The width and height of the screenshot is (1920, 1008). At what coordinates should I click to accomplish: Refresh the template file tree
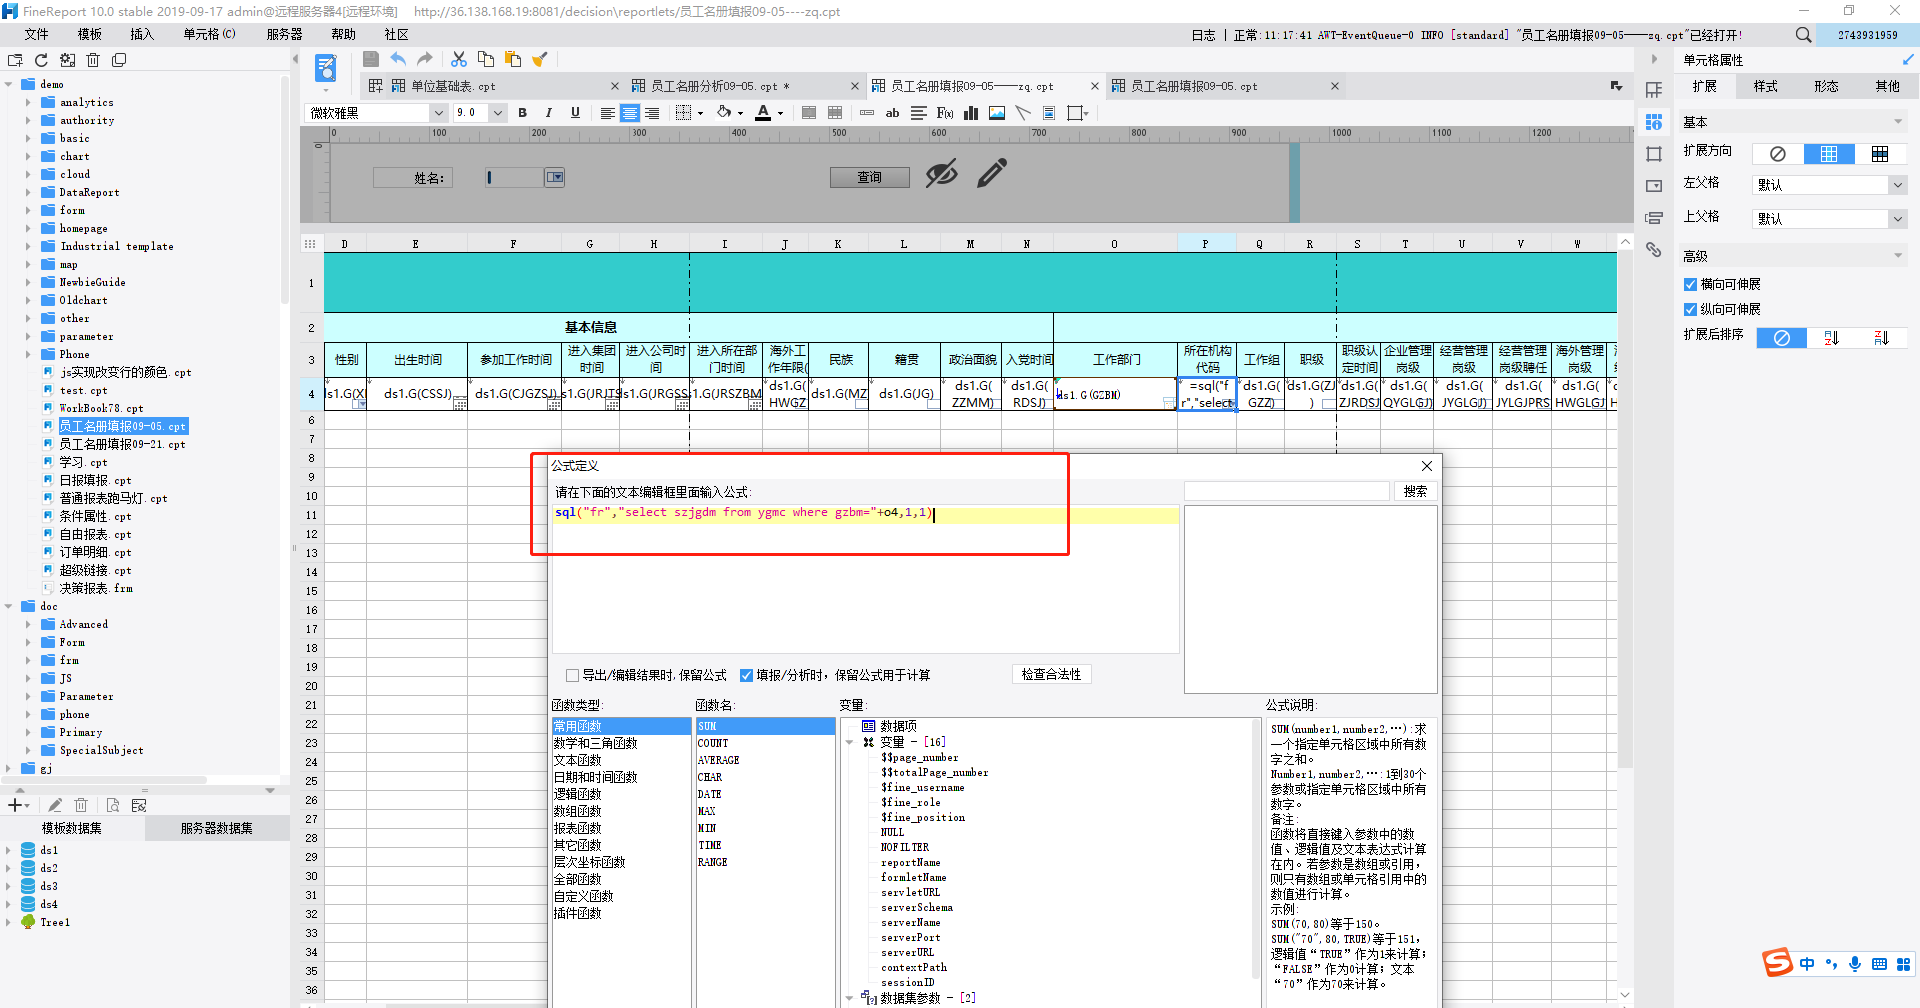click(x=41, y=60)
